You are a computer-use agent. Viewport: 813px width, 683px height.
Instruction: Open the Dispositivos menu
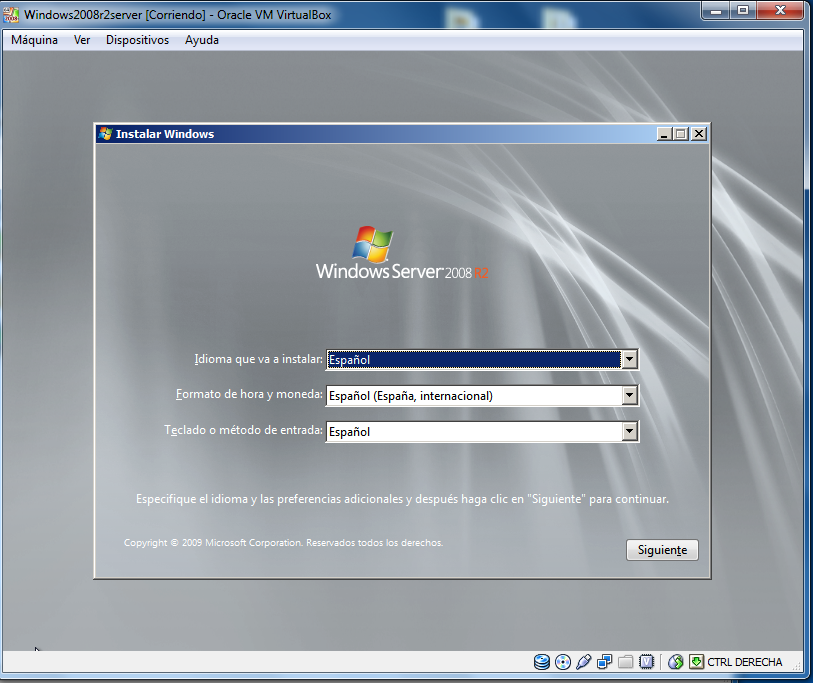click(x=137, y=40)
